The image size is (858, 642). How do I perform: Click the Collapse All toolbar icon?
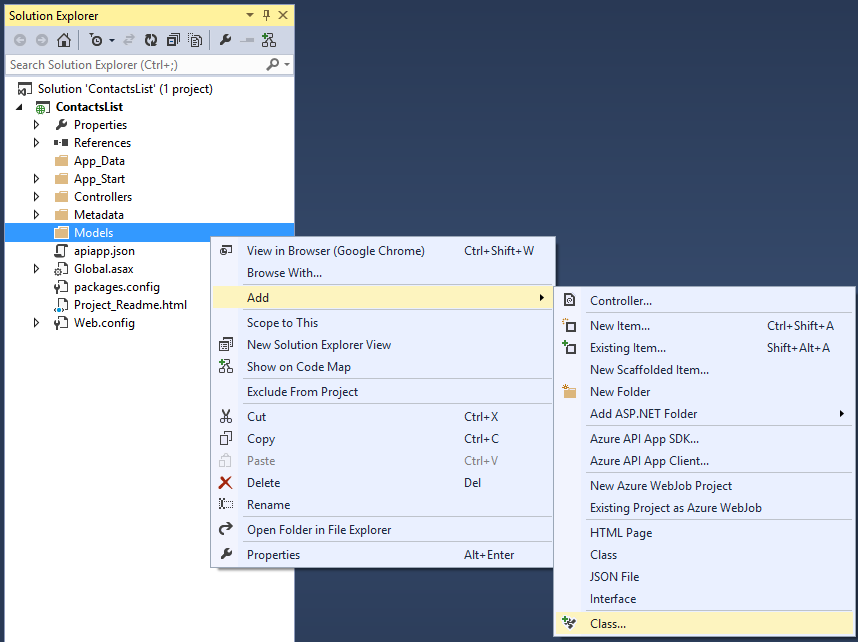coord(173,40)
